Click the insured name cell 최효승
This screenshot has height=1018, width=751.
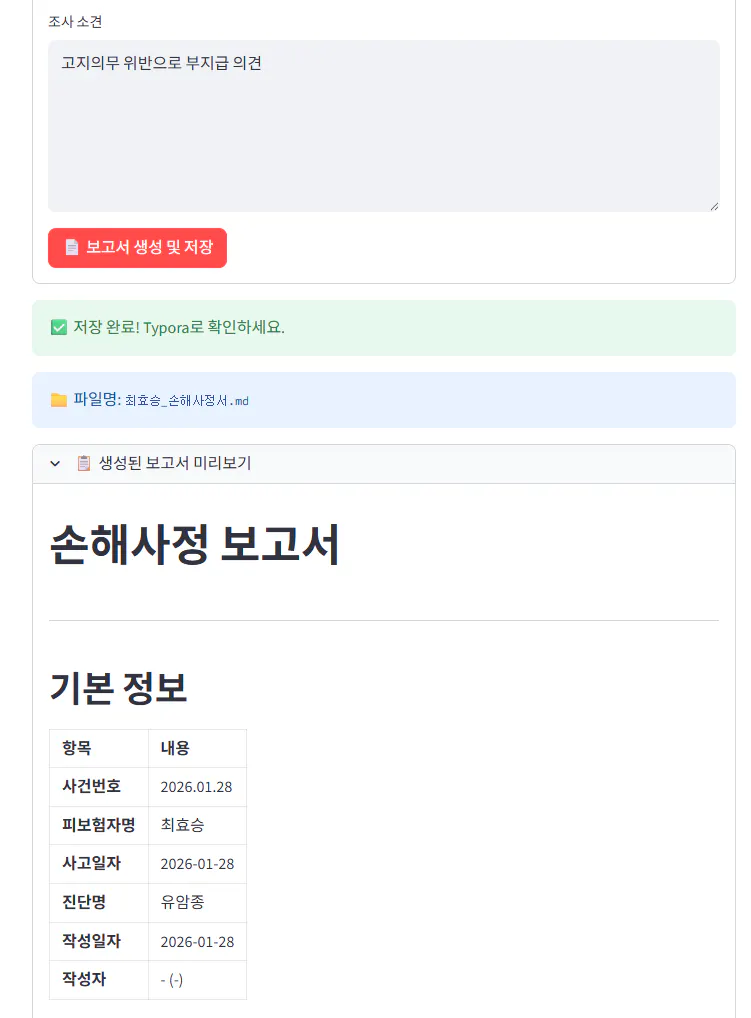[183, 825]
